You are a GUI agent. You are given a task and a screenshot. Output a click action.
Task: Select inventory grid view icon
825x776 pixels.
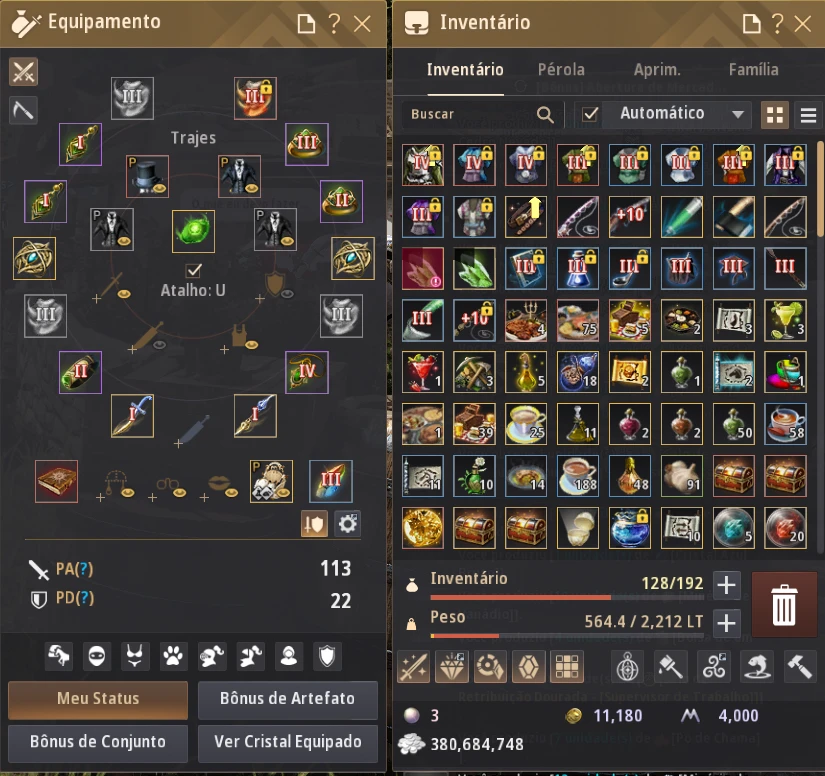[774, 114]
